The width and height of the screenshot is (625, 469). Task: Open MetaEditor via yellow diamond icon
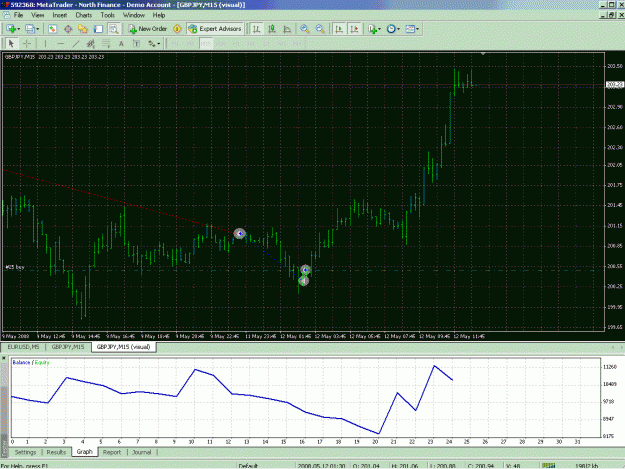coord(177,29)
